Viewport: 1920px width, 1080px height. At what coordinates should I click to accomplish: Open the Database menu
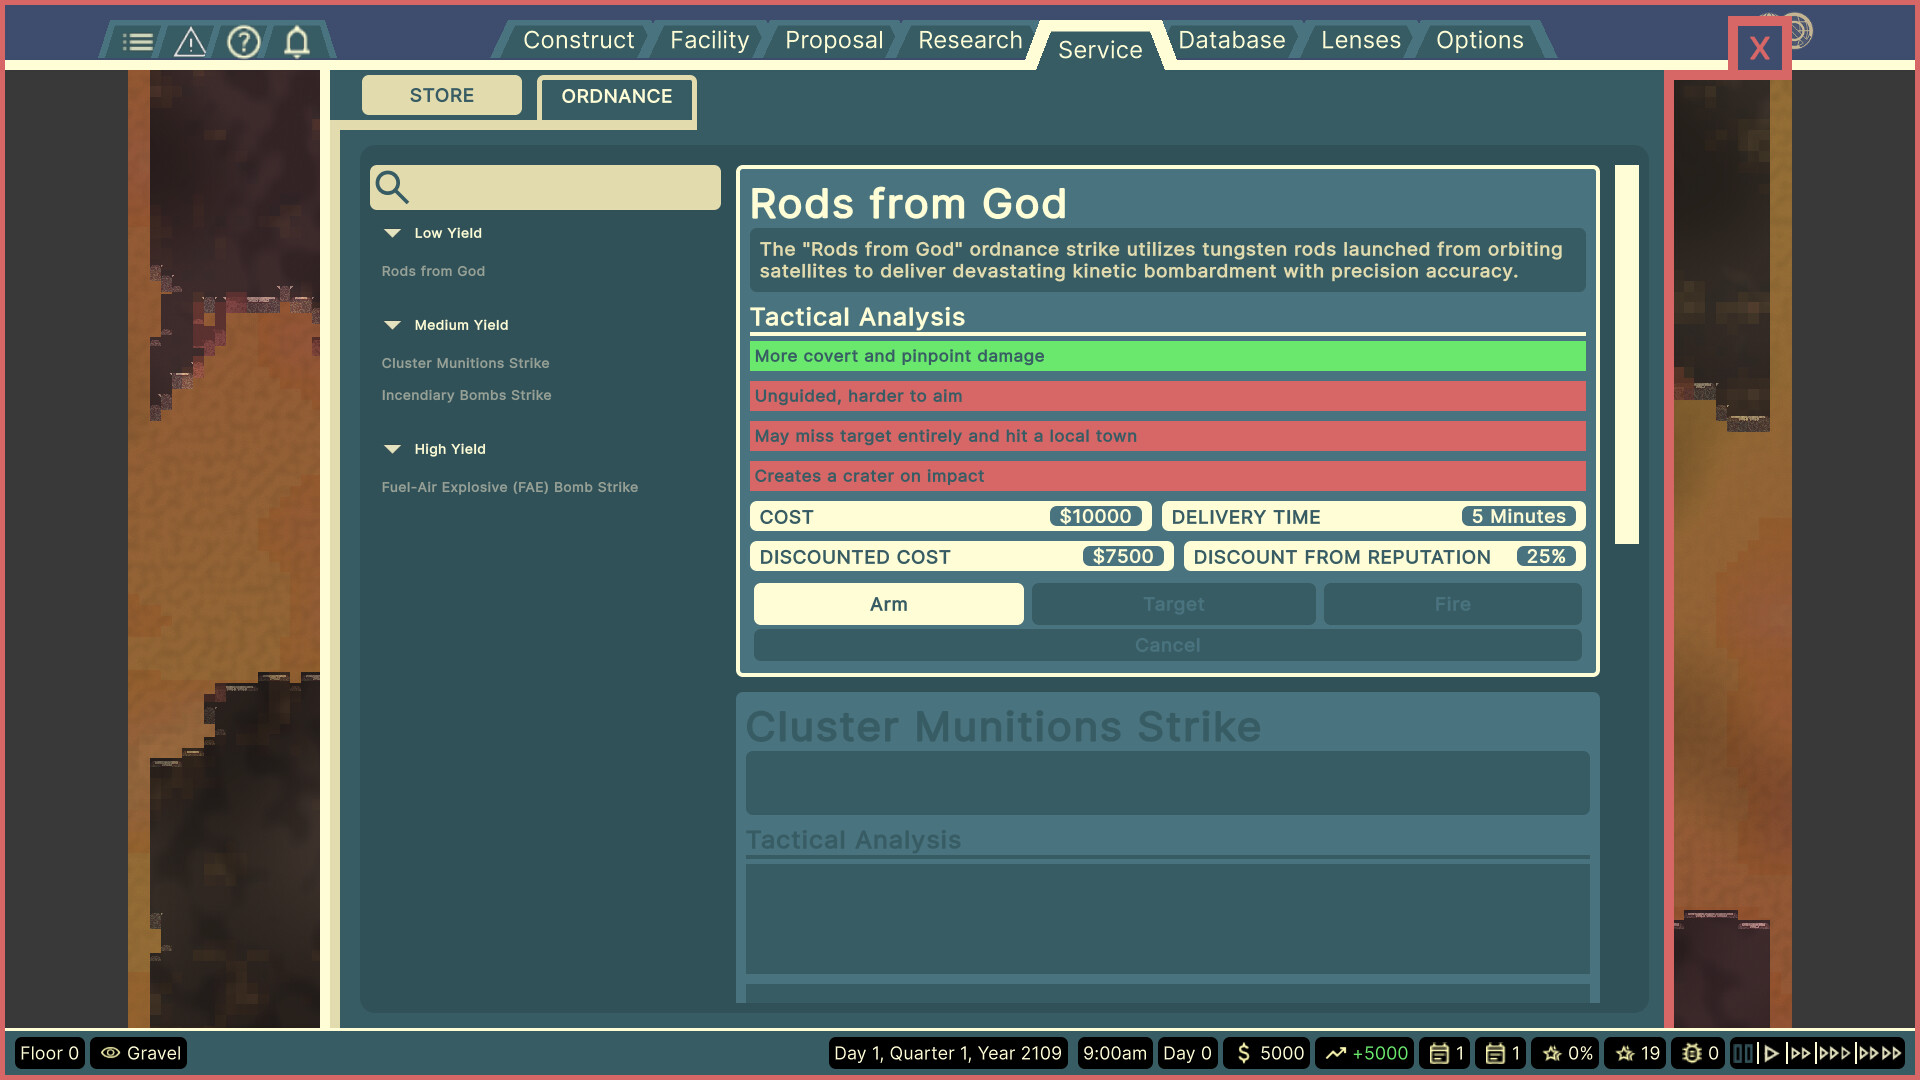click(x=1231, y=40)
